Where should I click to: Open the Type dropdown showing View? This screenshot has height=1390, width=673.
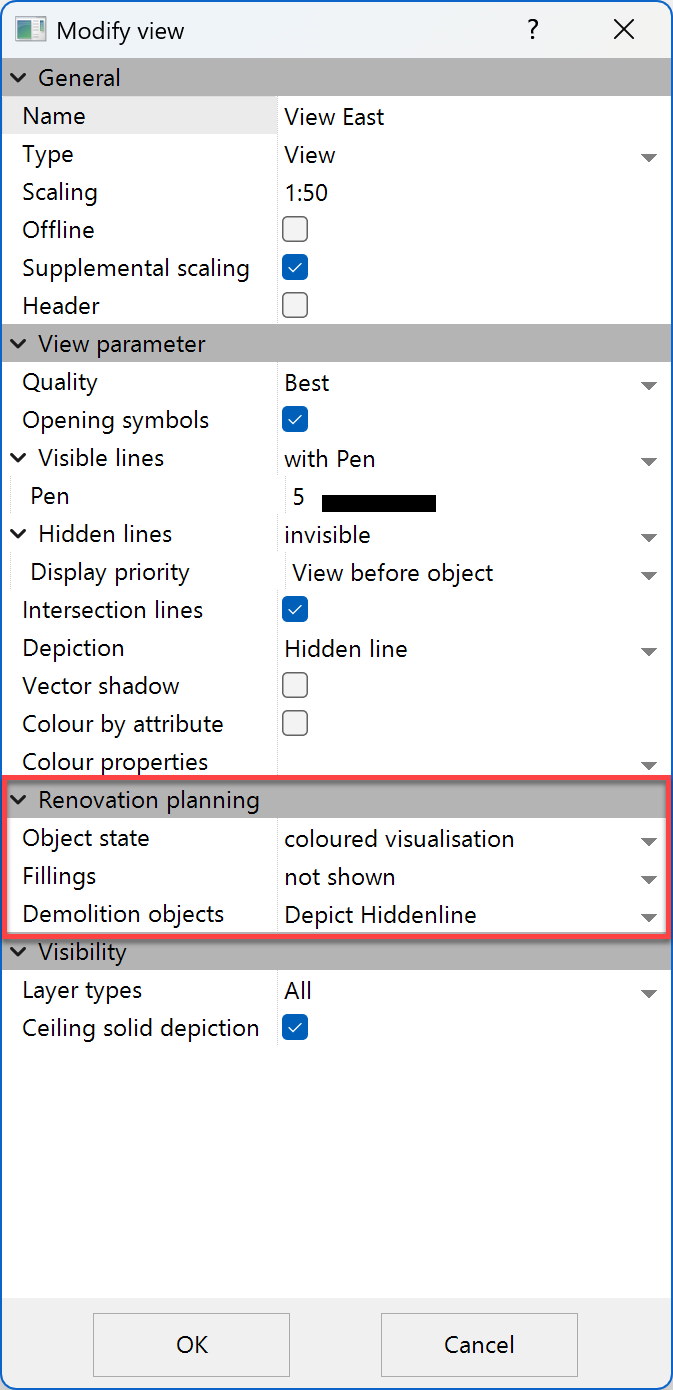tap(649, 157)
